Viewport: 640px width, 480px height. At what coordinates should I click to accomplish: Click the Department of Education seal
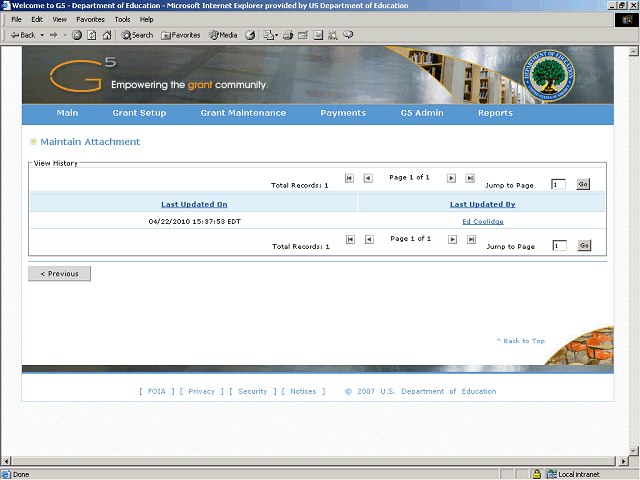tap(549, 76)
